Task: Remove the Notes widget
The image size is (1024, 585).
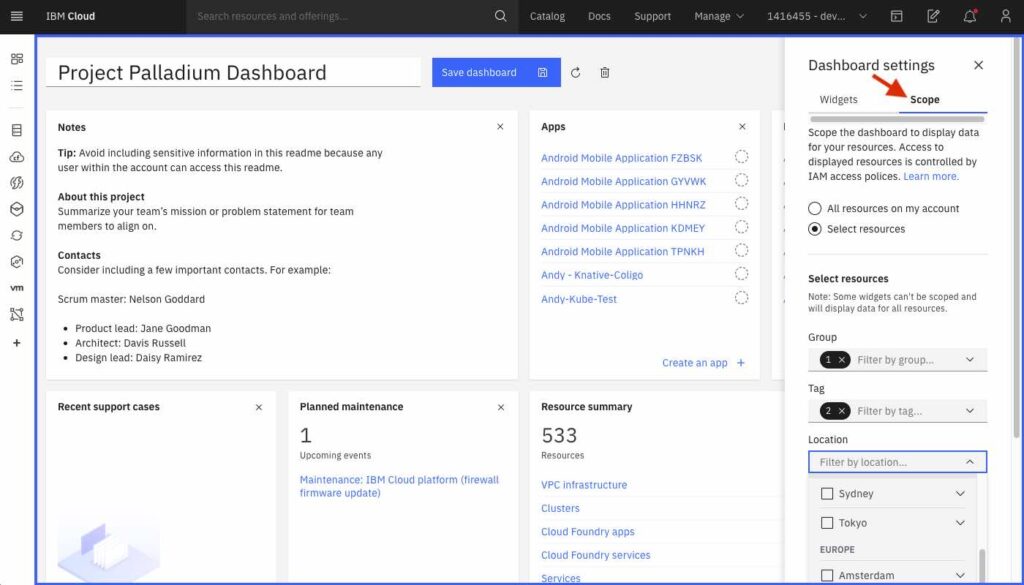Action: point(500,127)
